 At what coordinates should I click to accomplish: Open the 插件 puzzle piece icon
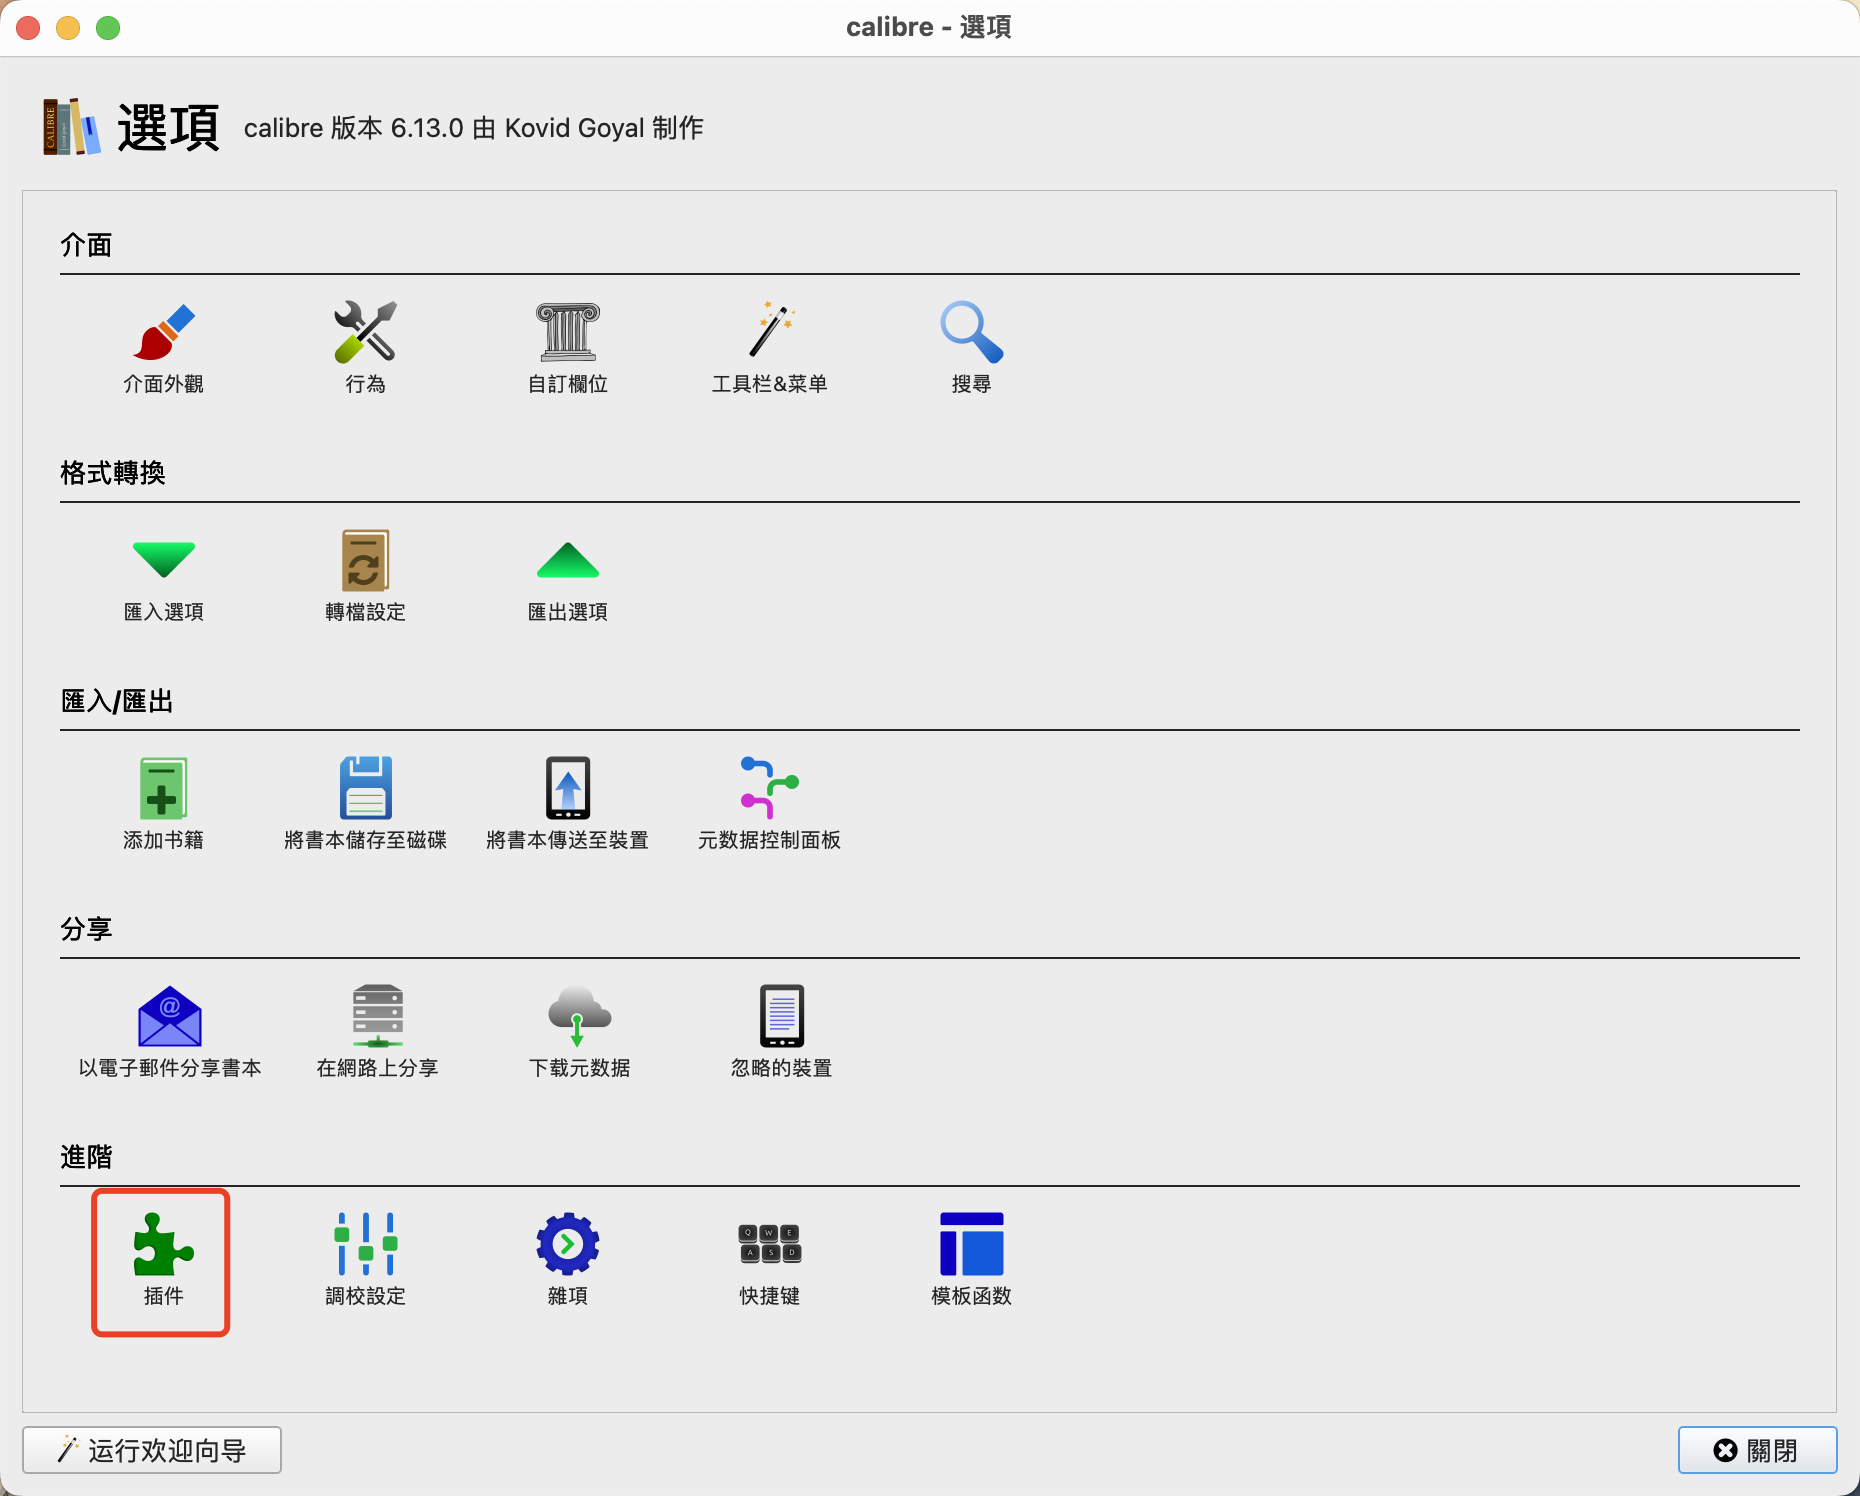point(163,1245)
